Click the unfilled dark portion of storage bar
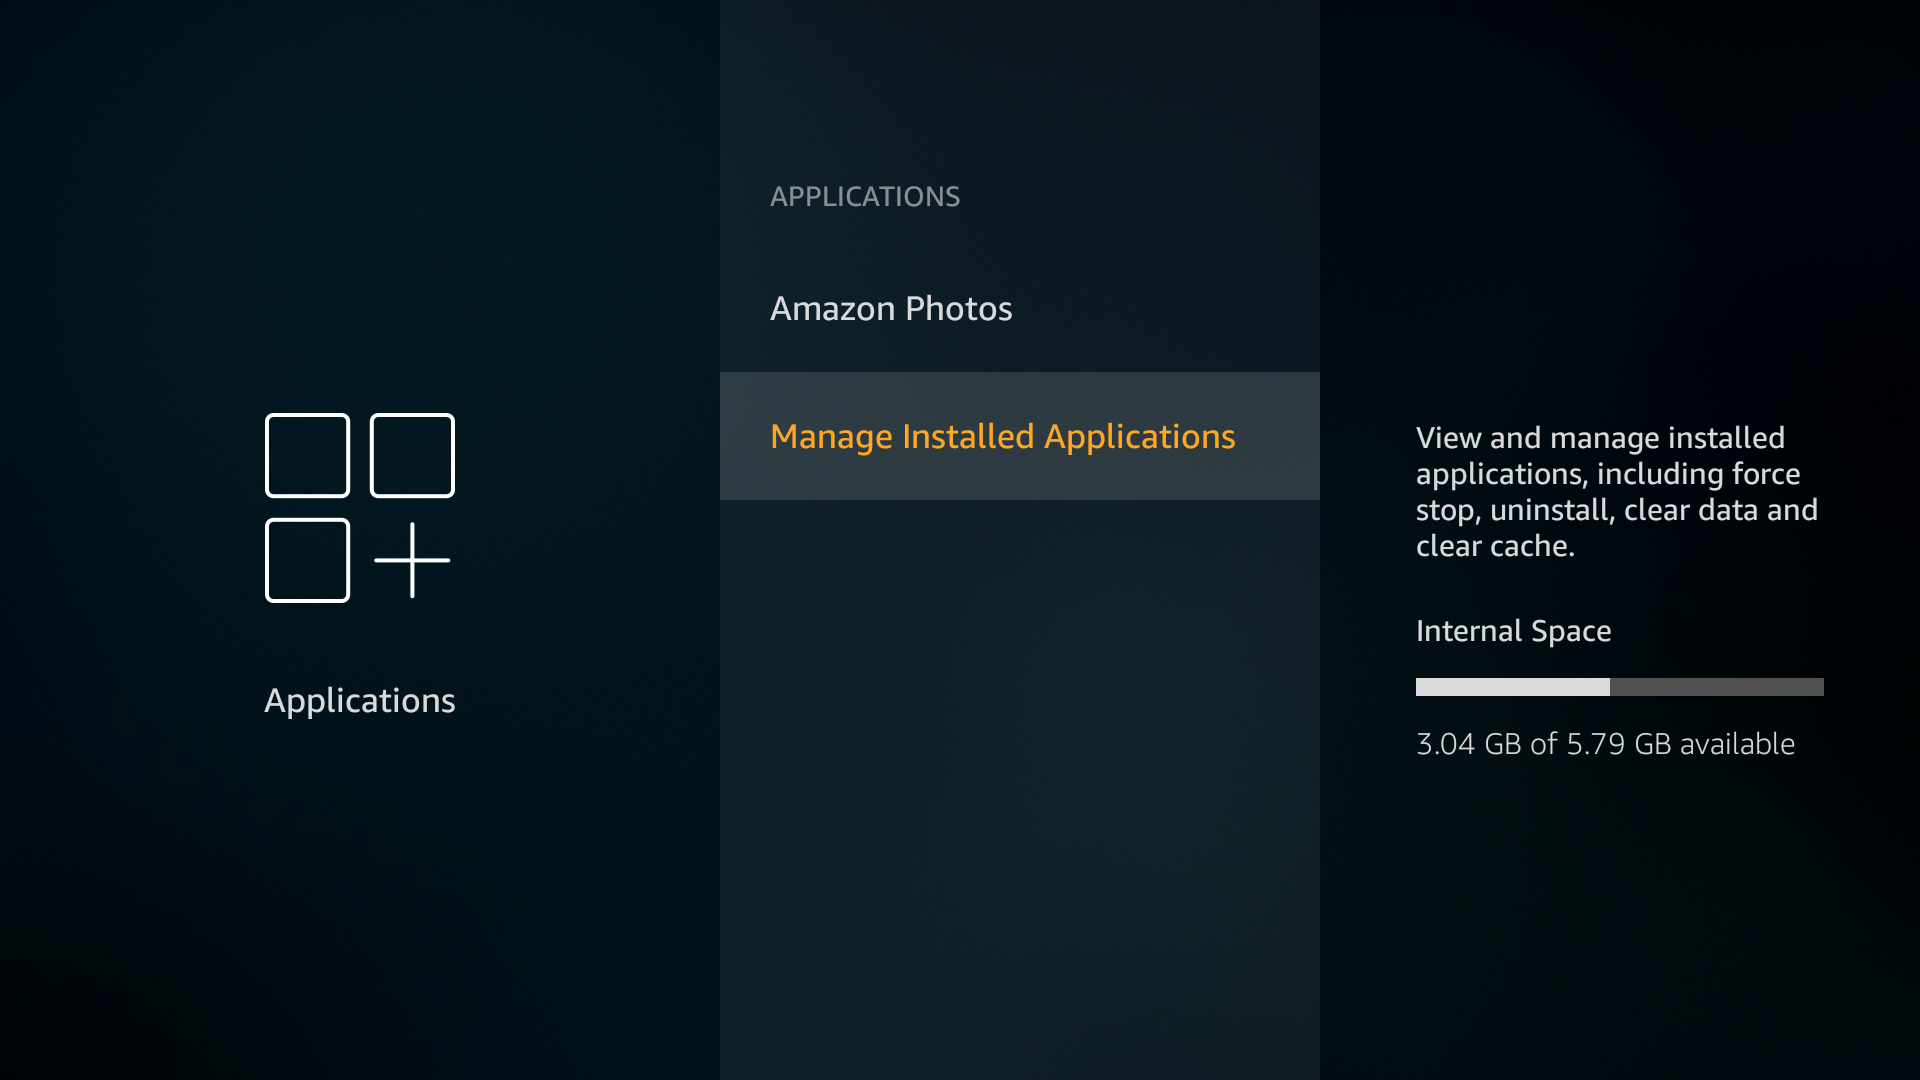 1716,687
